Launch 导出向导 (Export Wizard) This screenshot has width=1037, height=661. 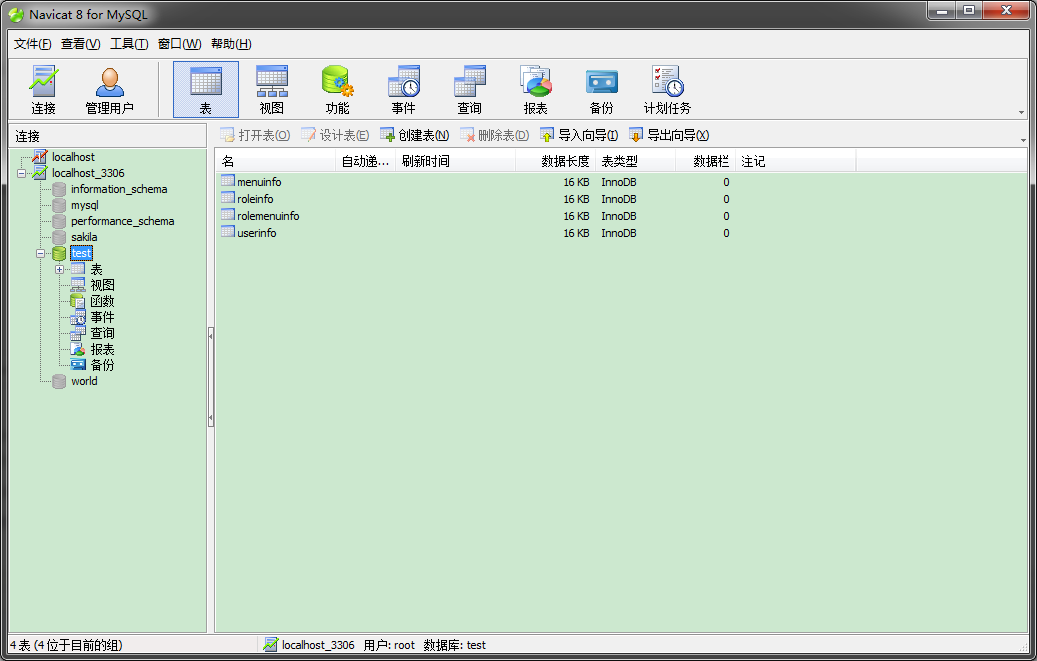click(669, 135)
